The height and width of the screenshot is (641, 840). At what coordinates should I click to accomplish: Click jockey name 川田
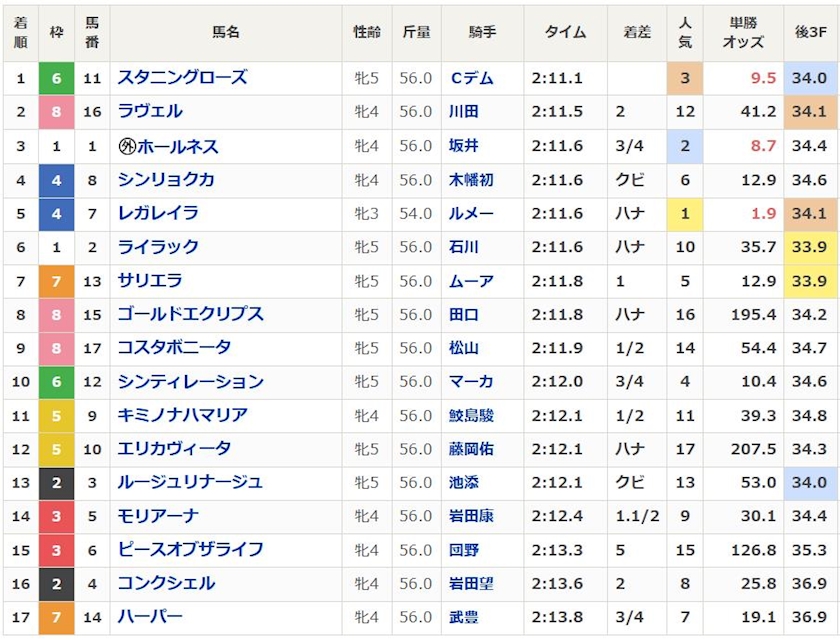tap(464, 112)
